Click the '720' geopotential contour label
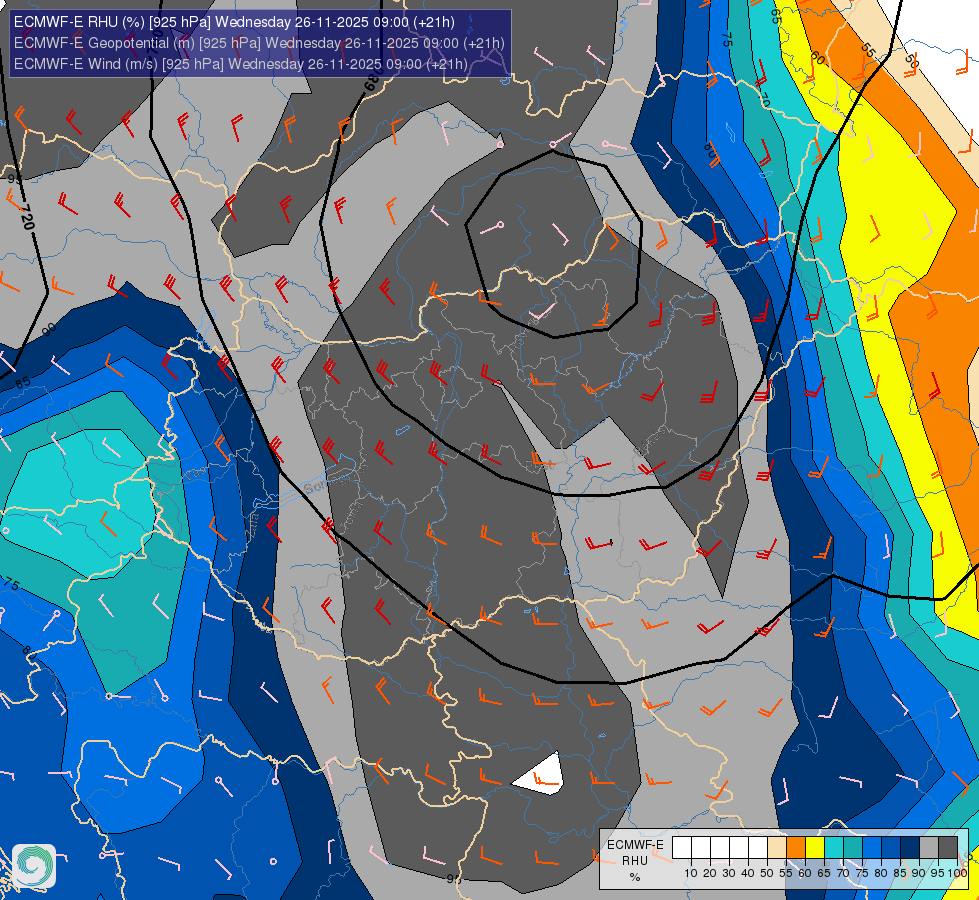This screenshot has width=979, height=900. pyautogui.click(x=26, y=216)
